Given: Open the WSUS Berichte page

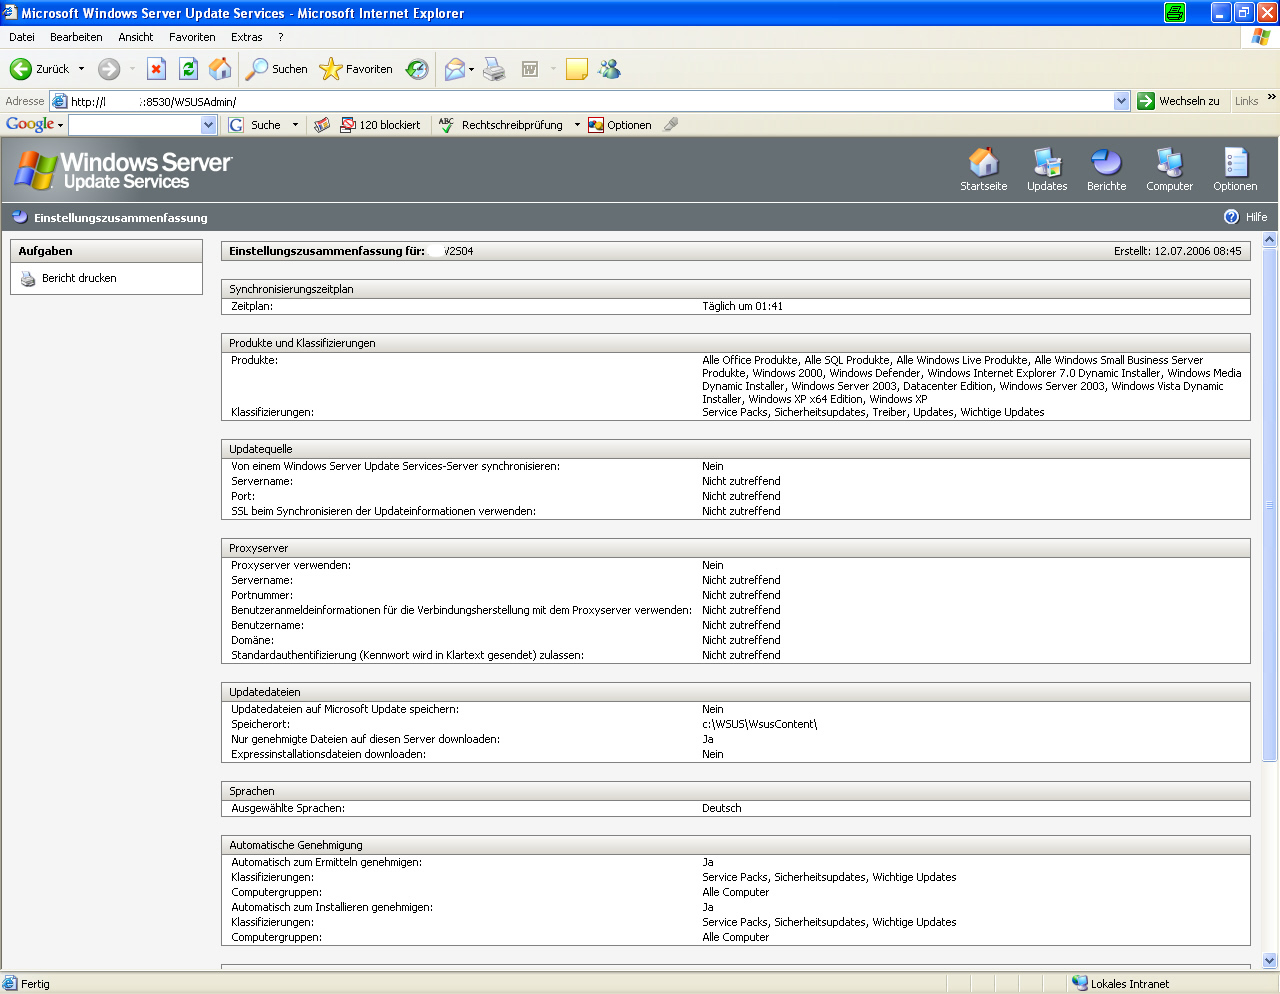Looking at the screenshot, I should [1107, 169].
